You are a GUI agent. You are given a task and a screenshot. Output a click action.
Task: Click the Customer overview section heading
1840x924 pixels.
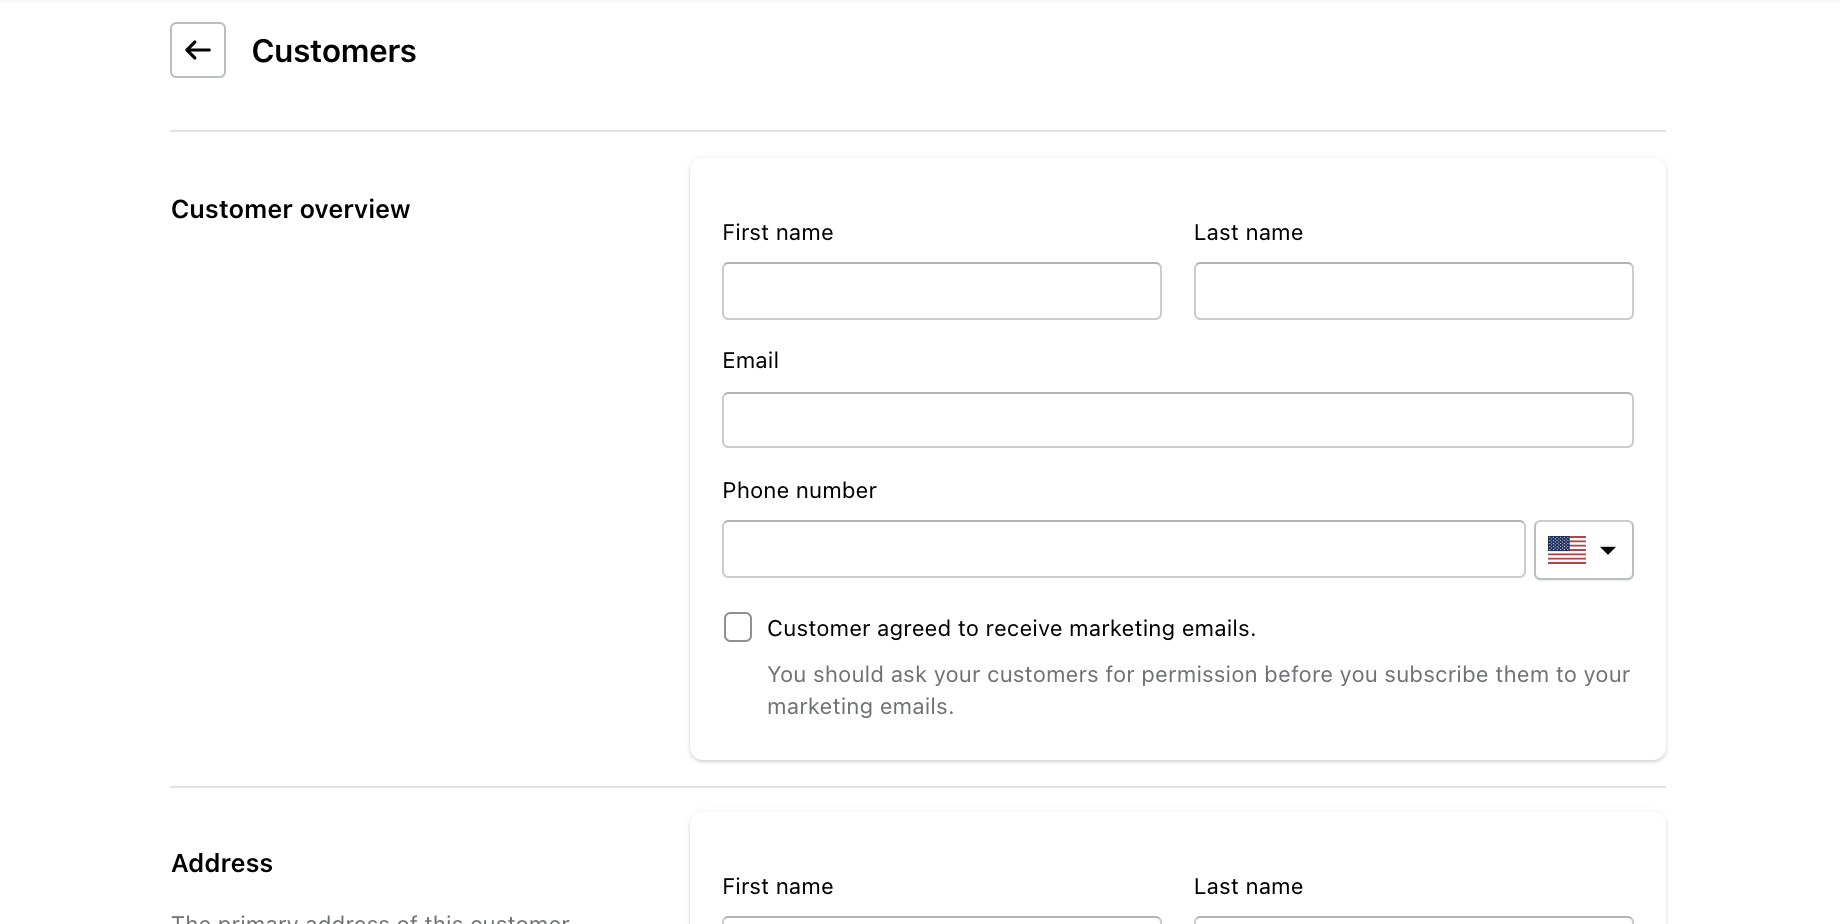(x=291, y=209)
